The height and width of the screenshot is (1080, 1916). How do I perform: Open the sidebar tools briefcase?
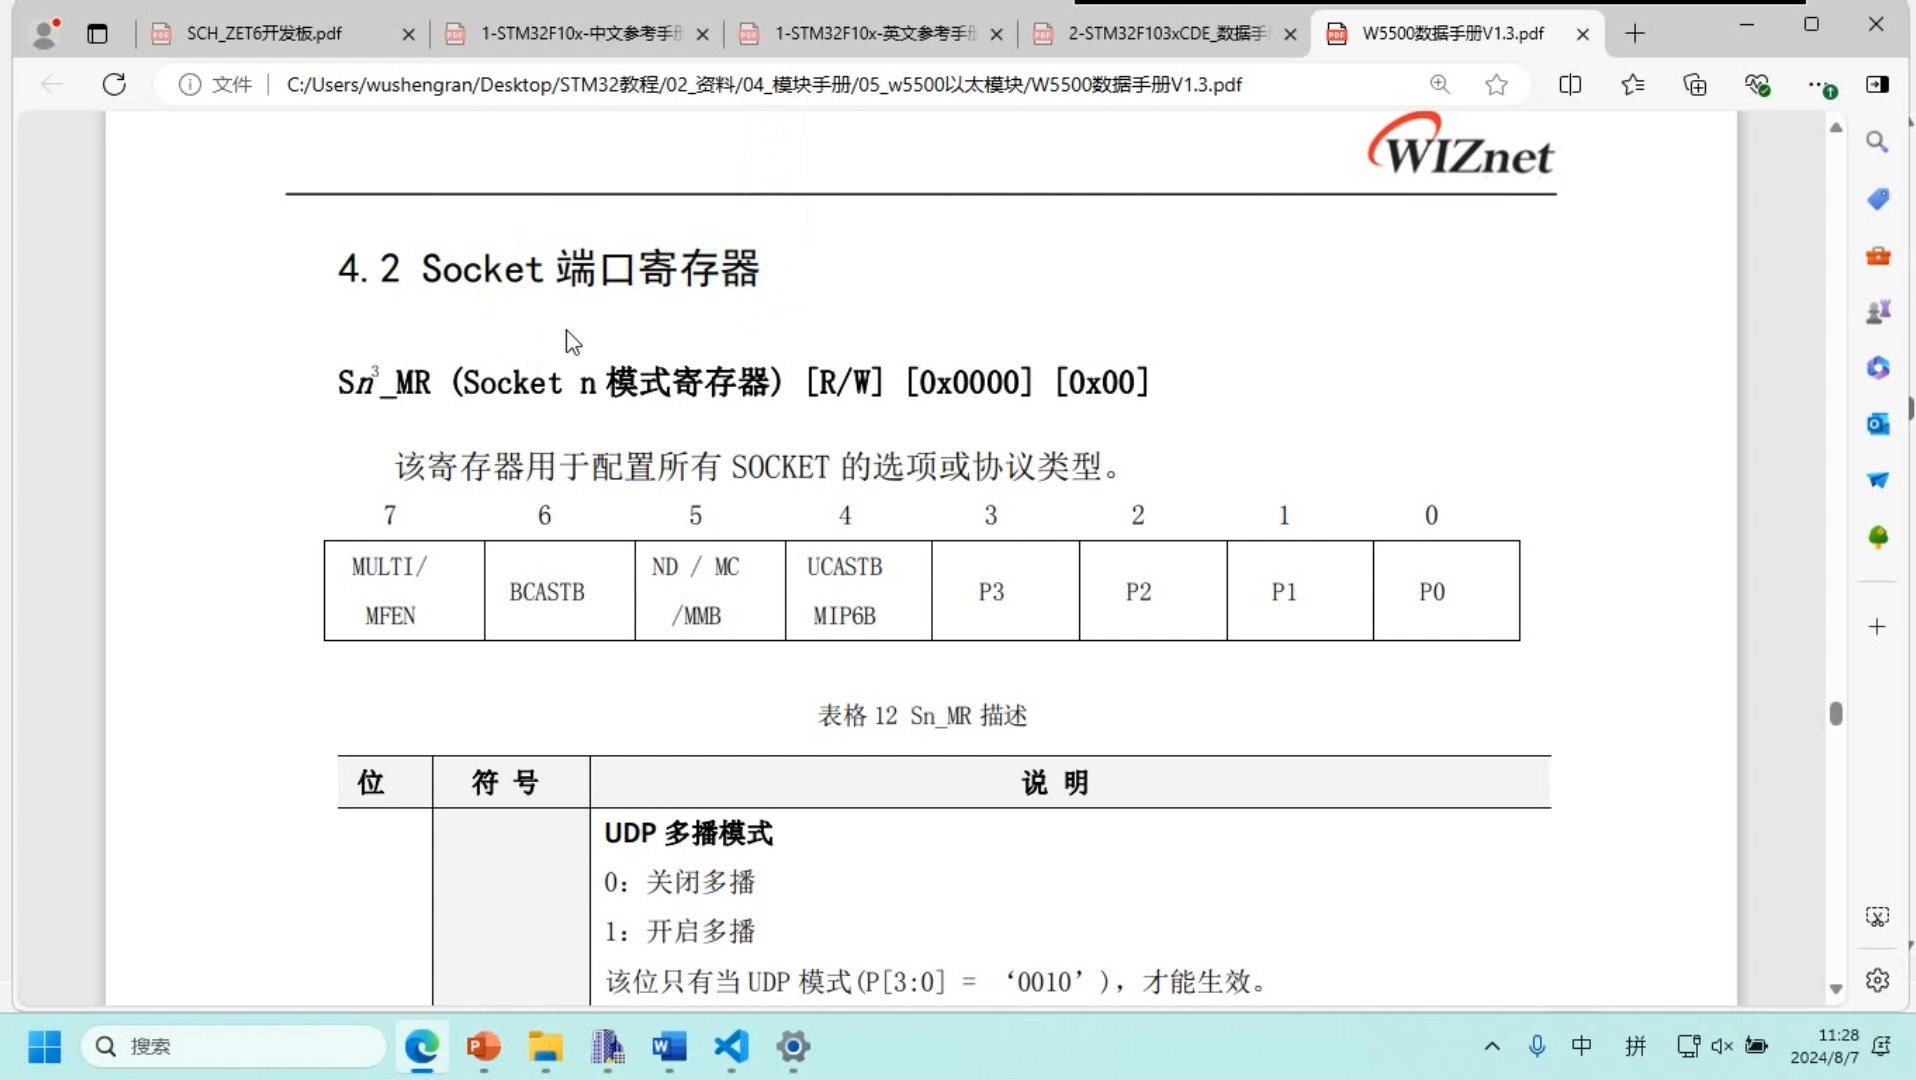pos(1877,256)
